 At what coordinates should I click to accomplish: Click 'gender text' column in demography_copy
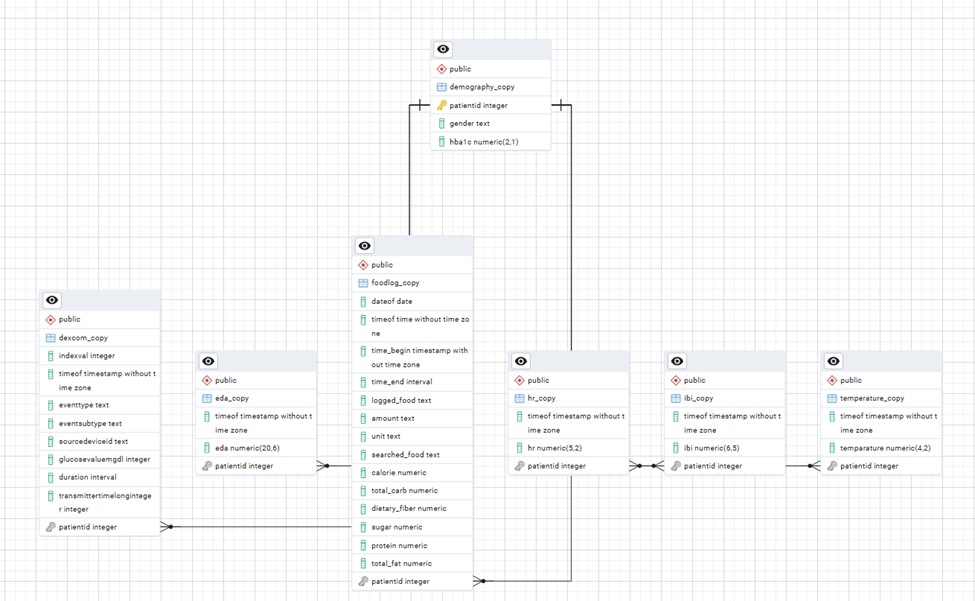click(x=491, y=123)
